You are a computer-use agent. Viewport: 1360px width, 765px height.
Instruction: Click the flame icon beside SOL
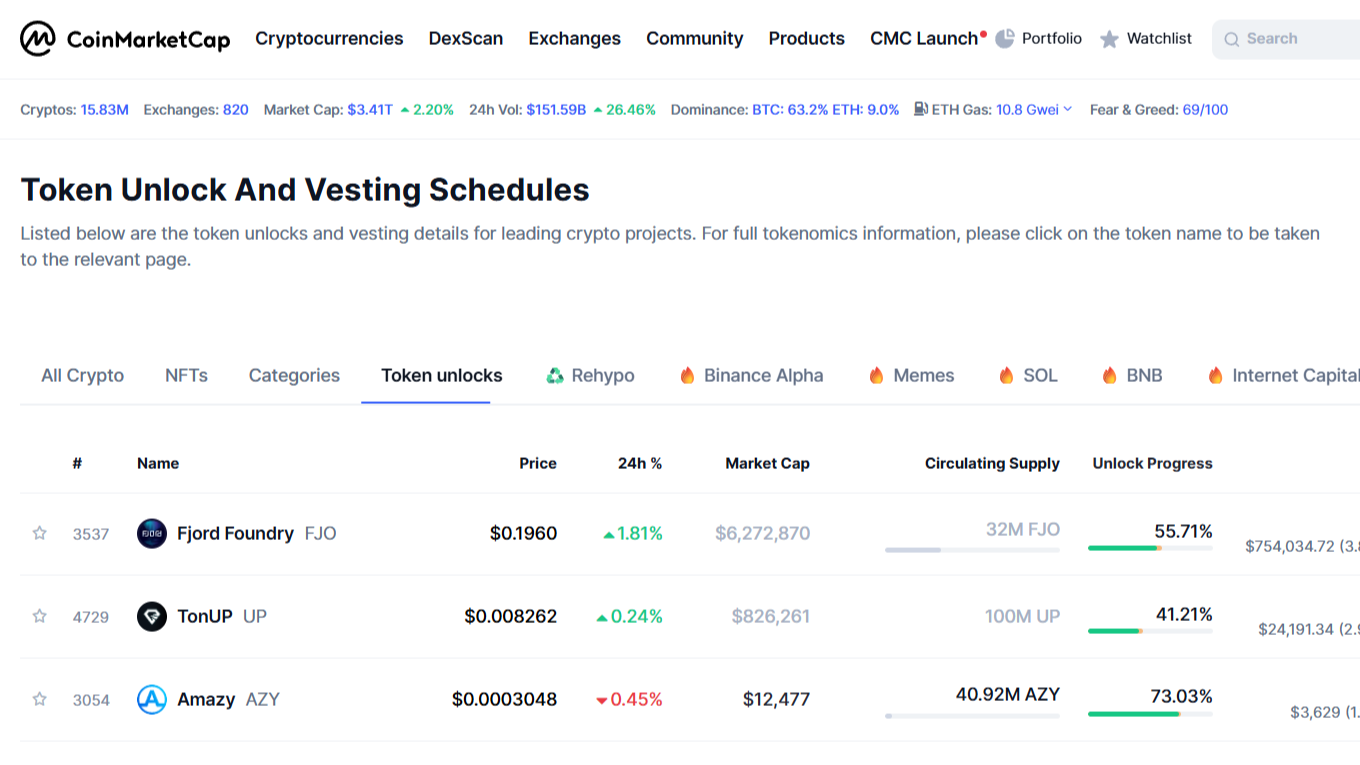point(1006,376)
